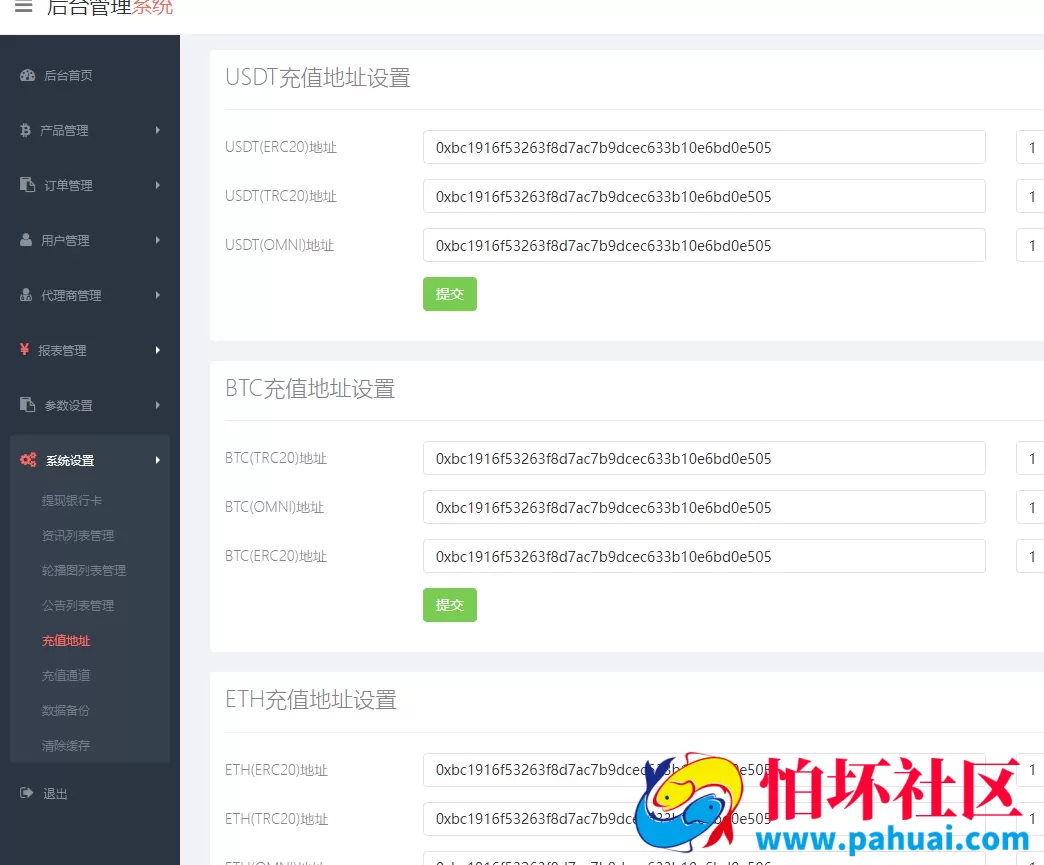Click the BTC充值地址设置 heading
Screen dimensions: 1044x865
point(310,388)
